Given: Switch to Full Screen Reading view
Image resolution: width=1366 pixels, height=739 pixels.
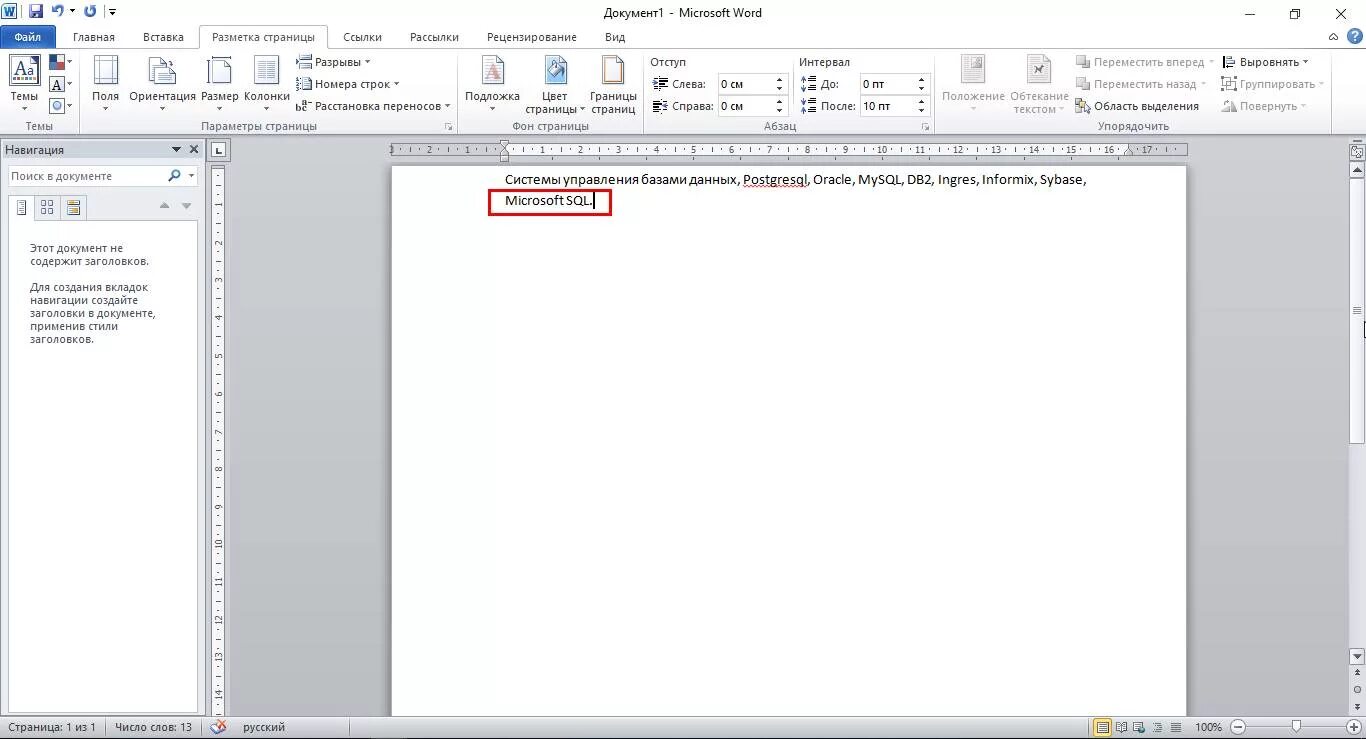Looking at the screenshot, I should tap(1121, 727).
